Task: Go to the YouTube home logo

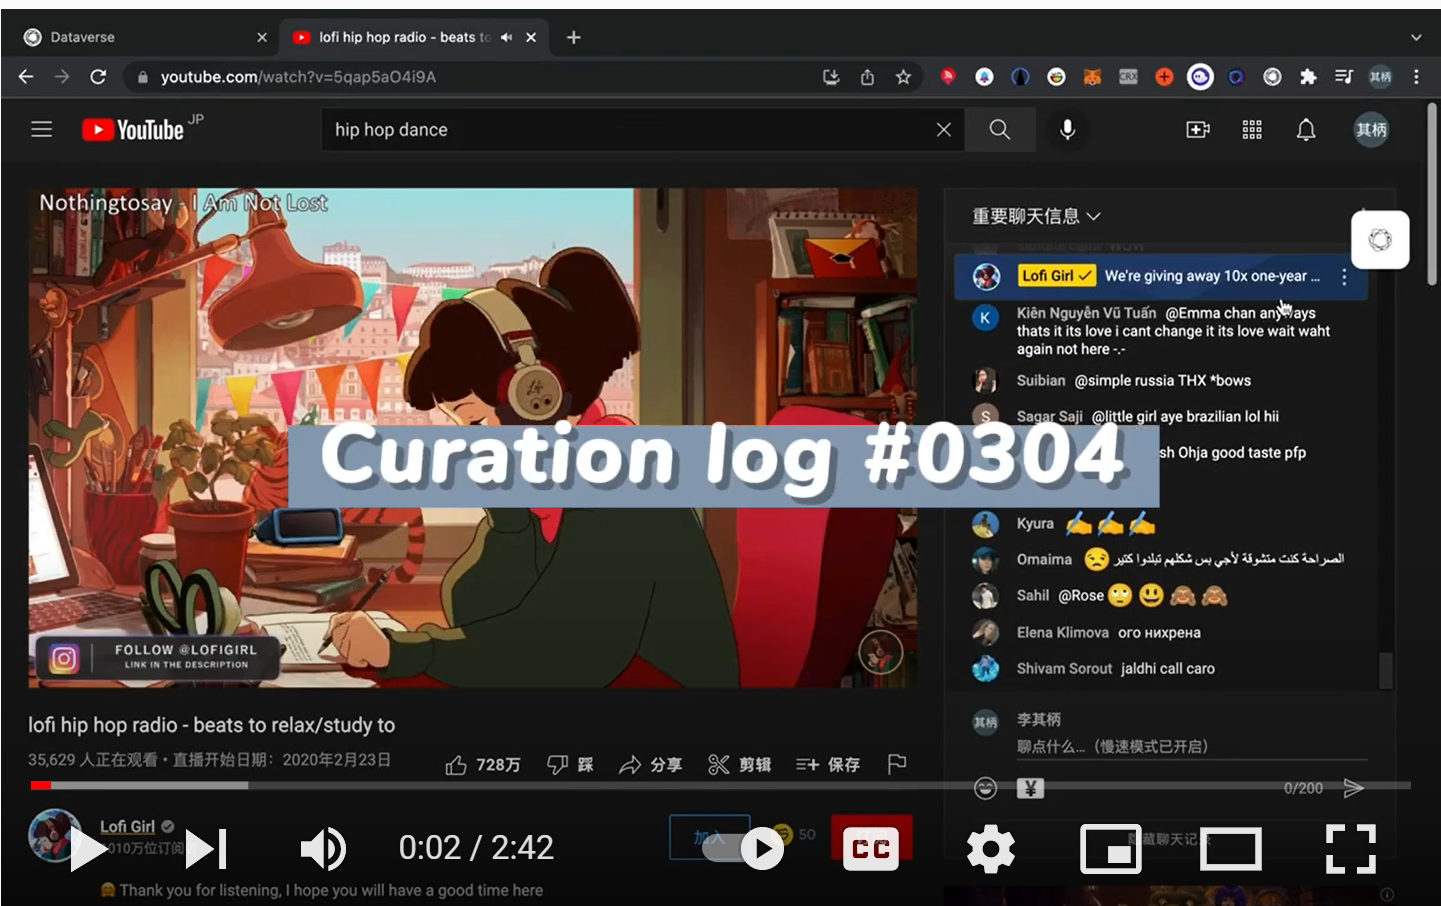Action: pos(133,129)
